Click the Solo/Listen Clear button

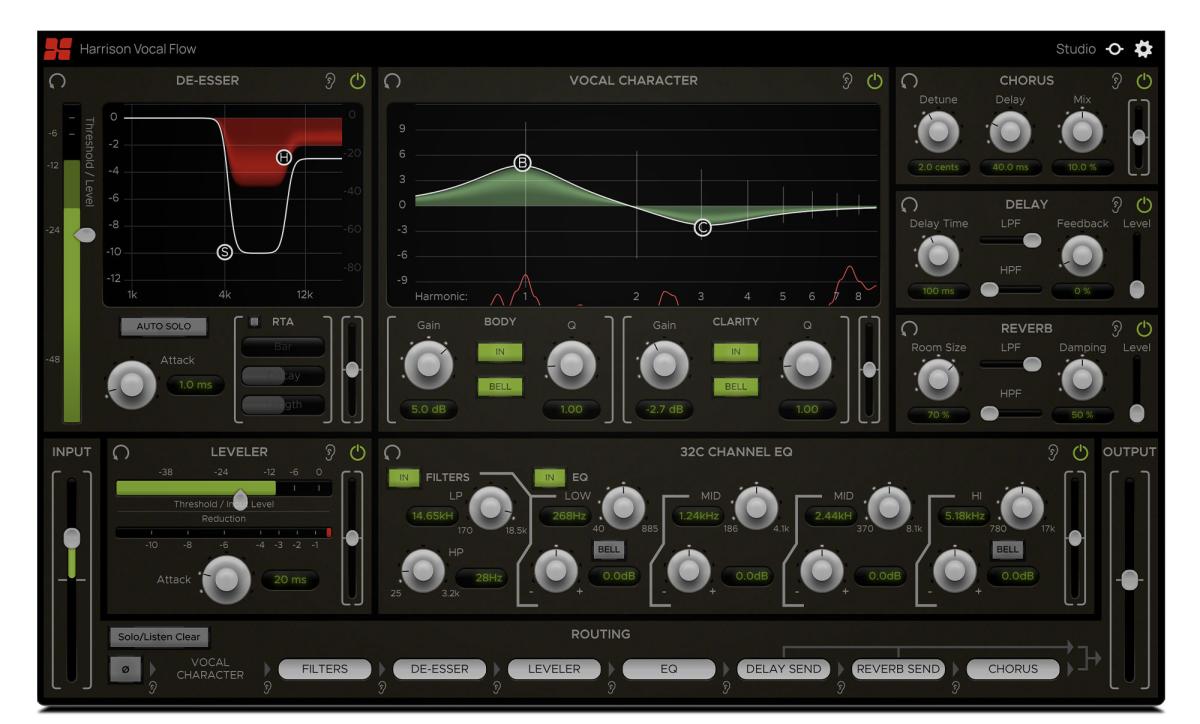point(160,636)
